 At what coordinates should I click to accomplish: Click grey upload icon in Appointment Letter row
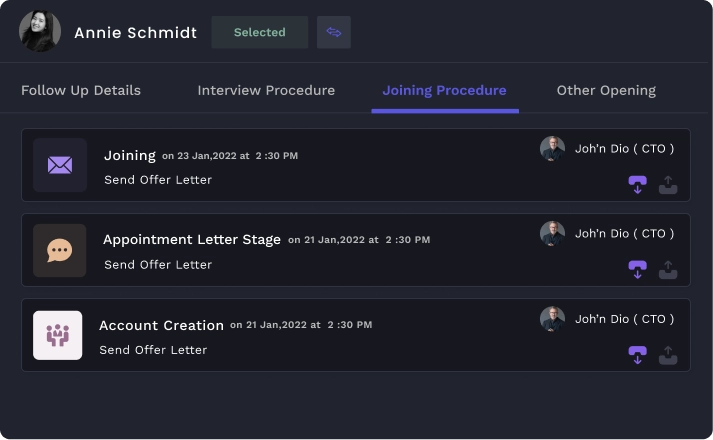(668, 270)
